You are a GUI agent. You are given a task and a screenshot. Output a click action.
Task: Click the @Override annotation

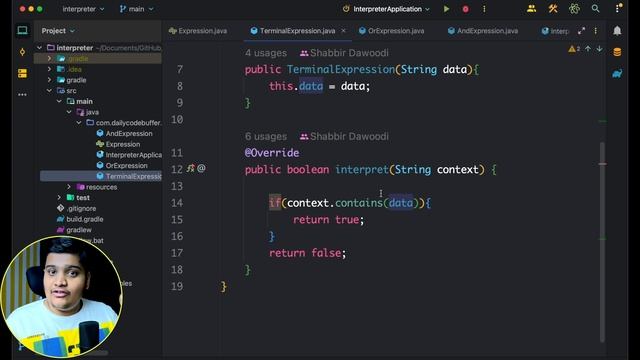click(272, 153)
